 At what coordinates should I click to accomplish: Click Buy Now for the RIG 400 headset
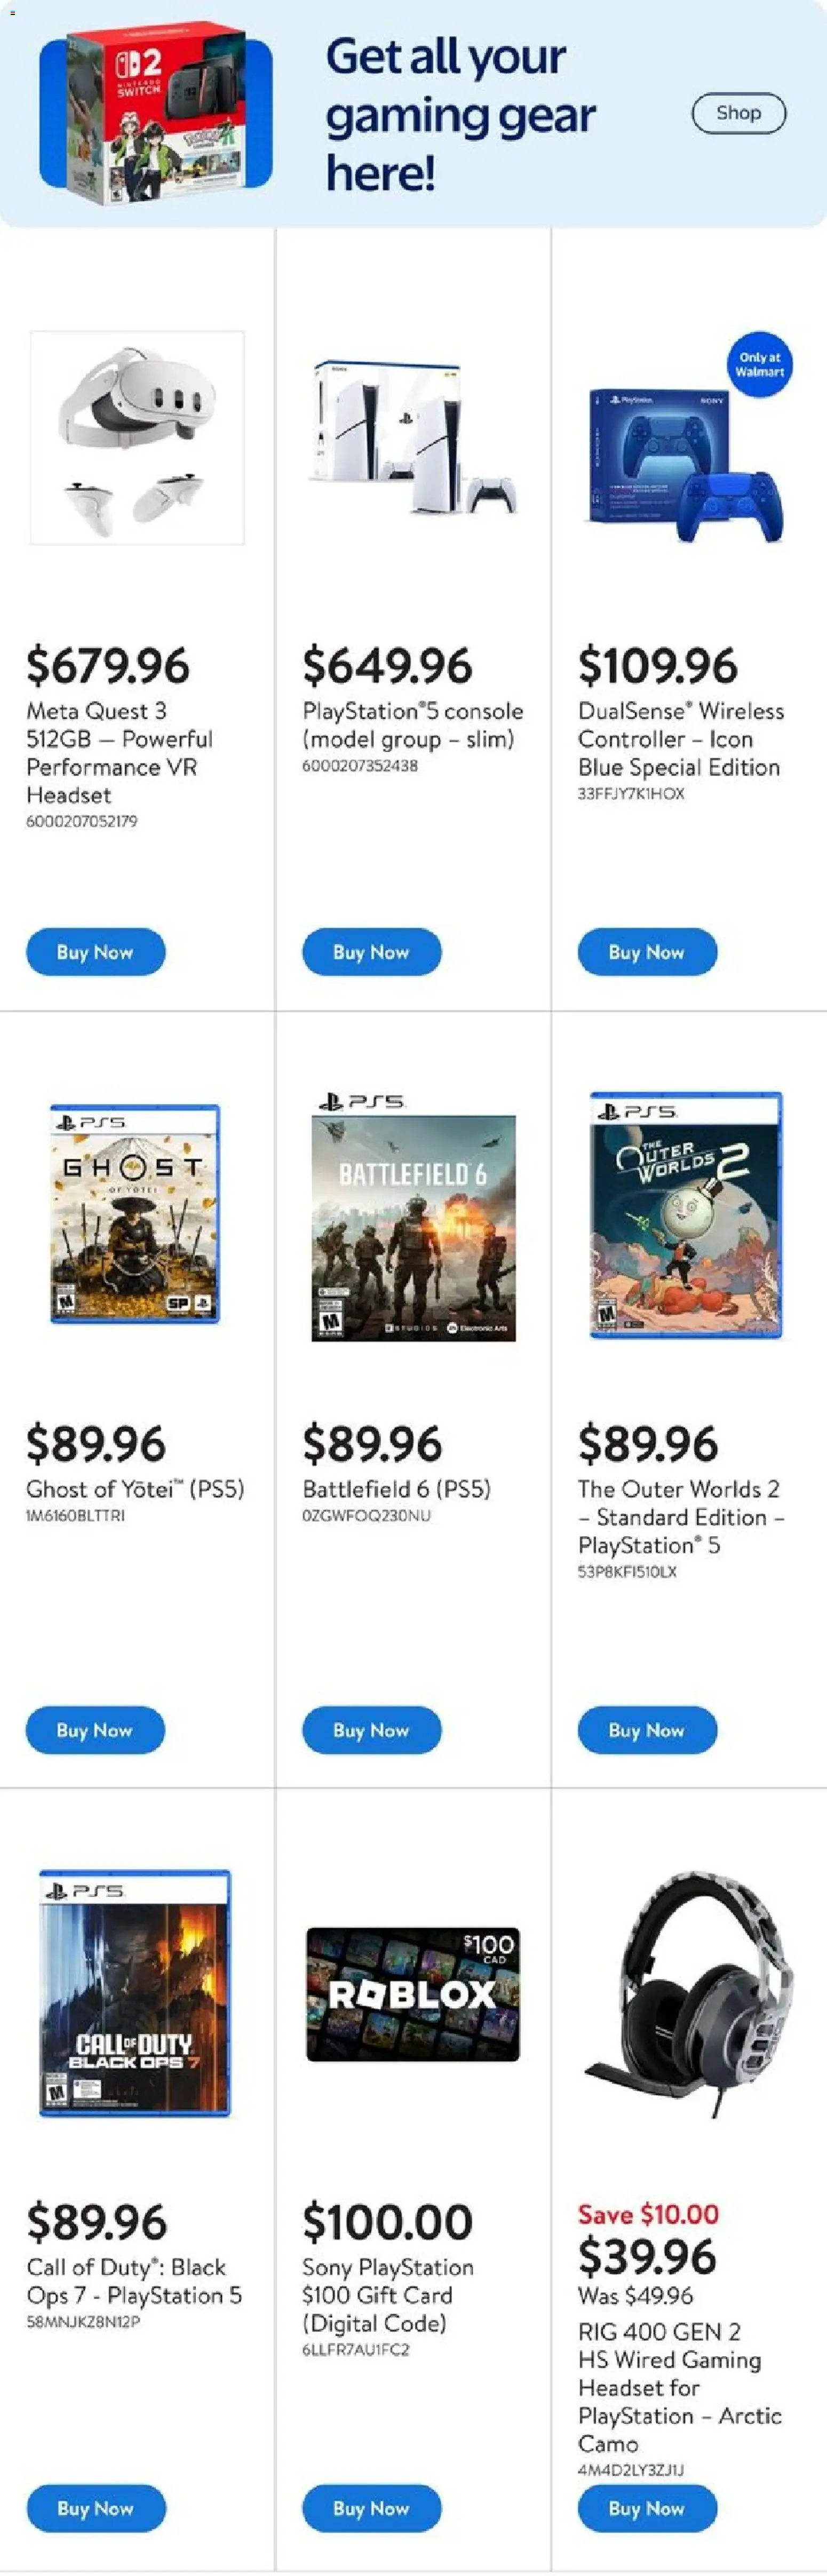(647, 2508)
